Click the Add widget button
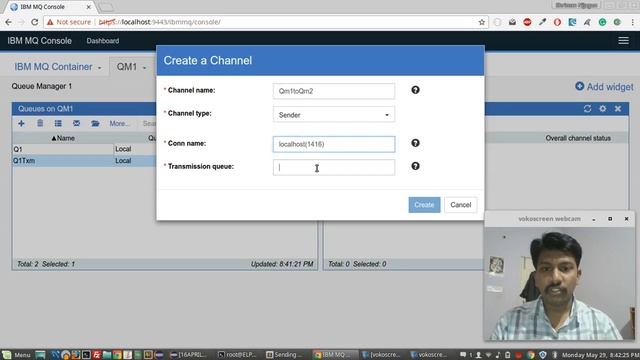640x360 pixels. [x=604, y=87]
